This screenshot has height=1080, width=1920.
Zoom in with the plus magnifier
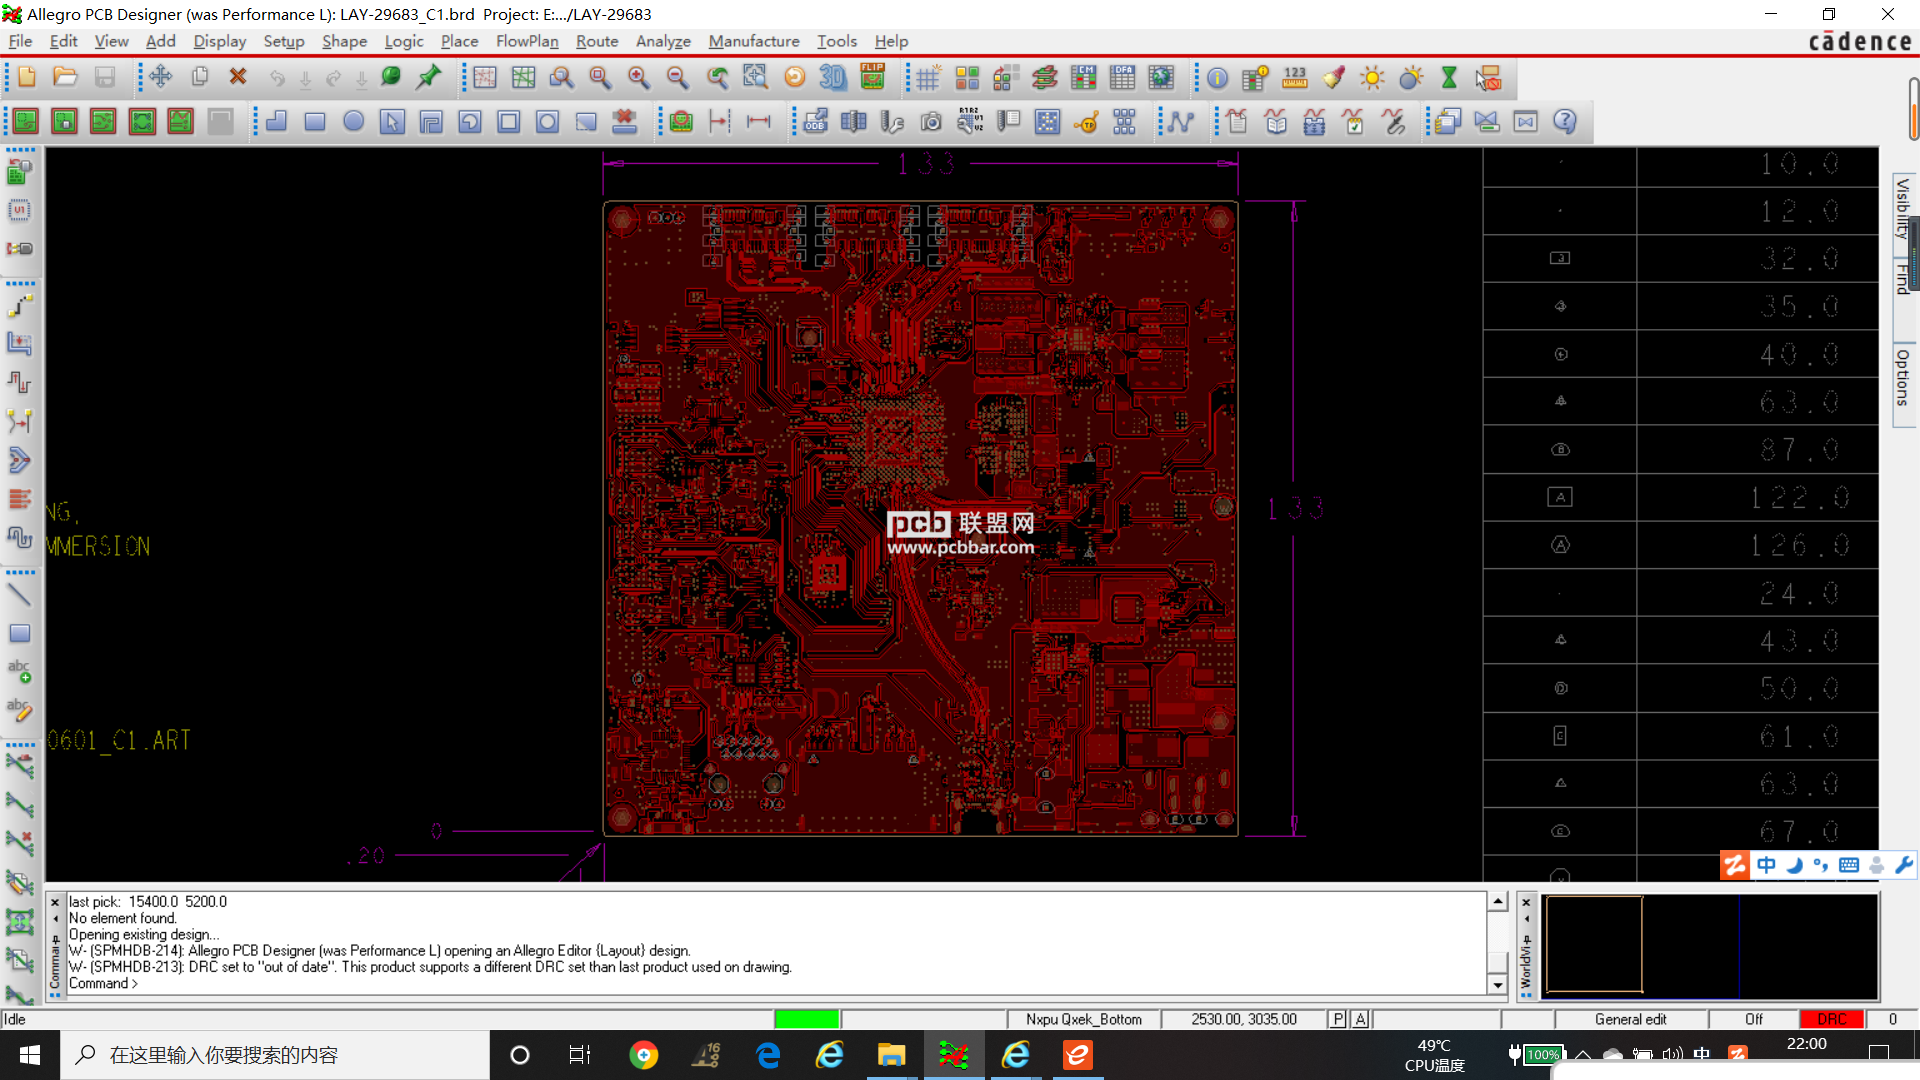tap(639, 78)
